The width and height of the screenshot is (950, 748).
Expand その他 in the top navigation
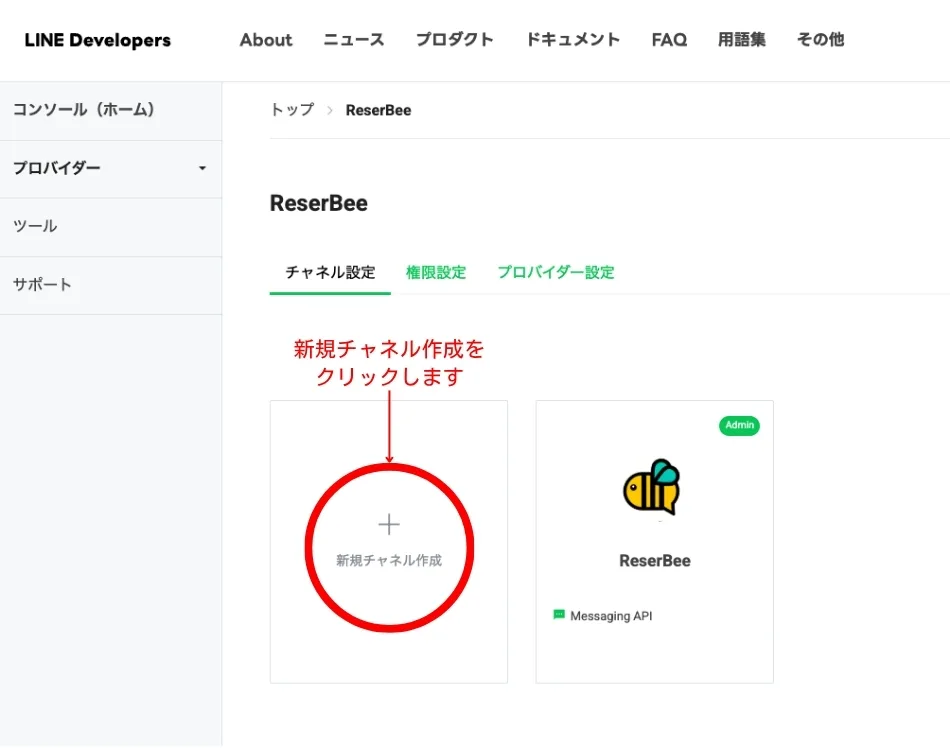click(x=820, y=40)
